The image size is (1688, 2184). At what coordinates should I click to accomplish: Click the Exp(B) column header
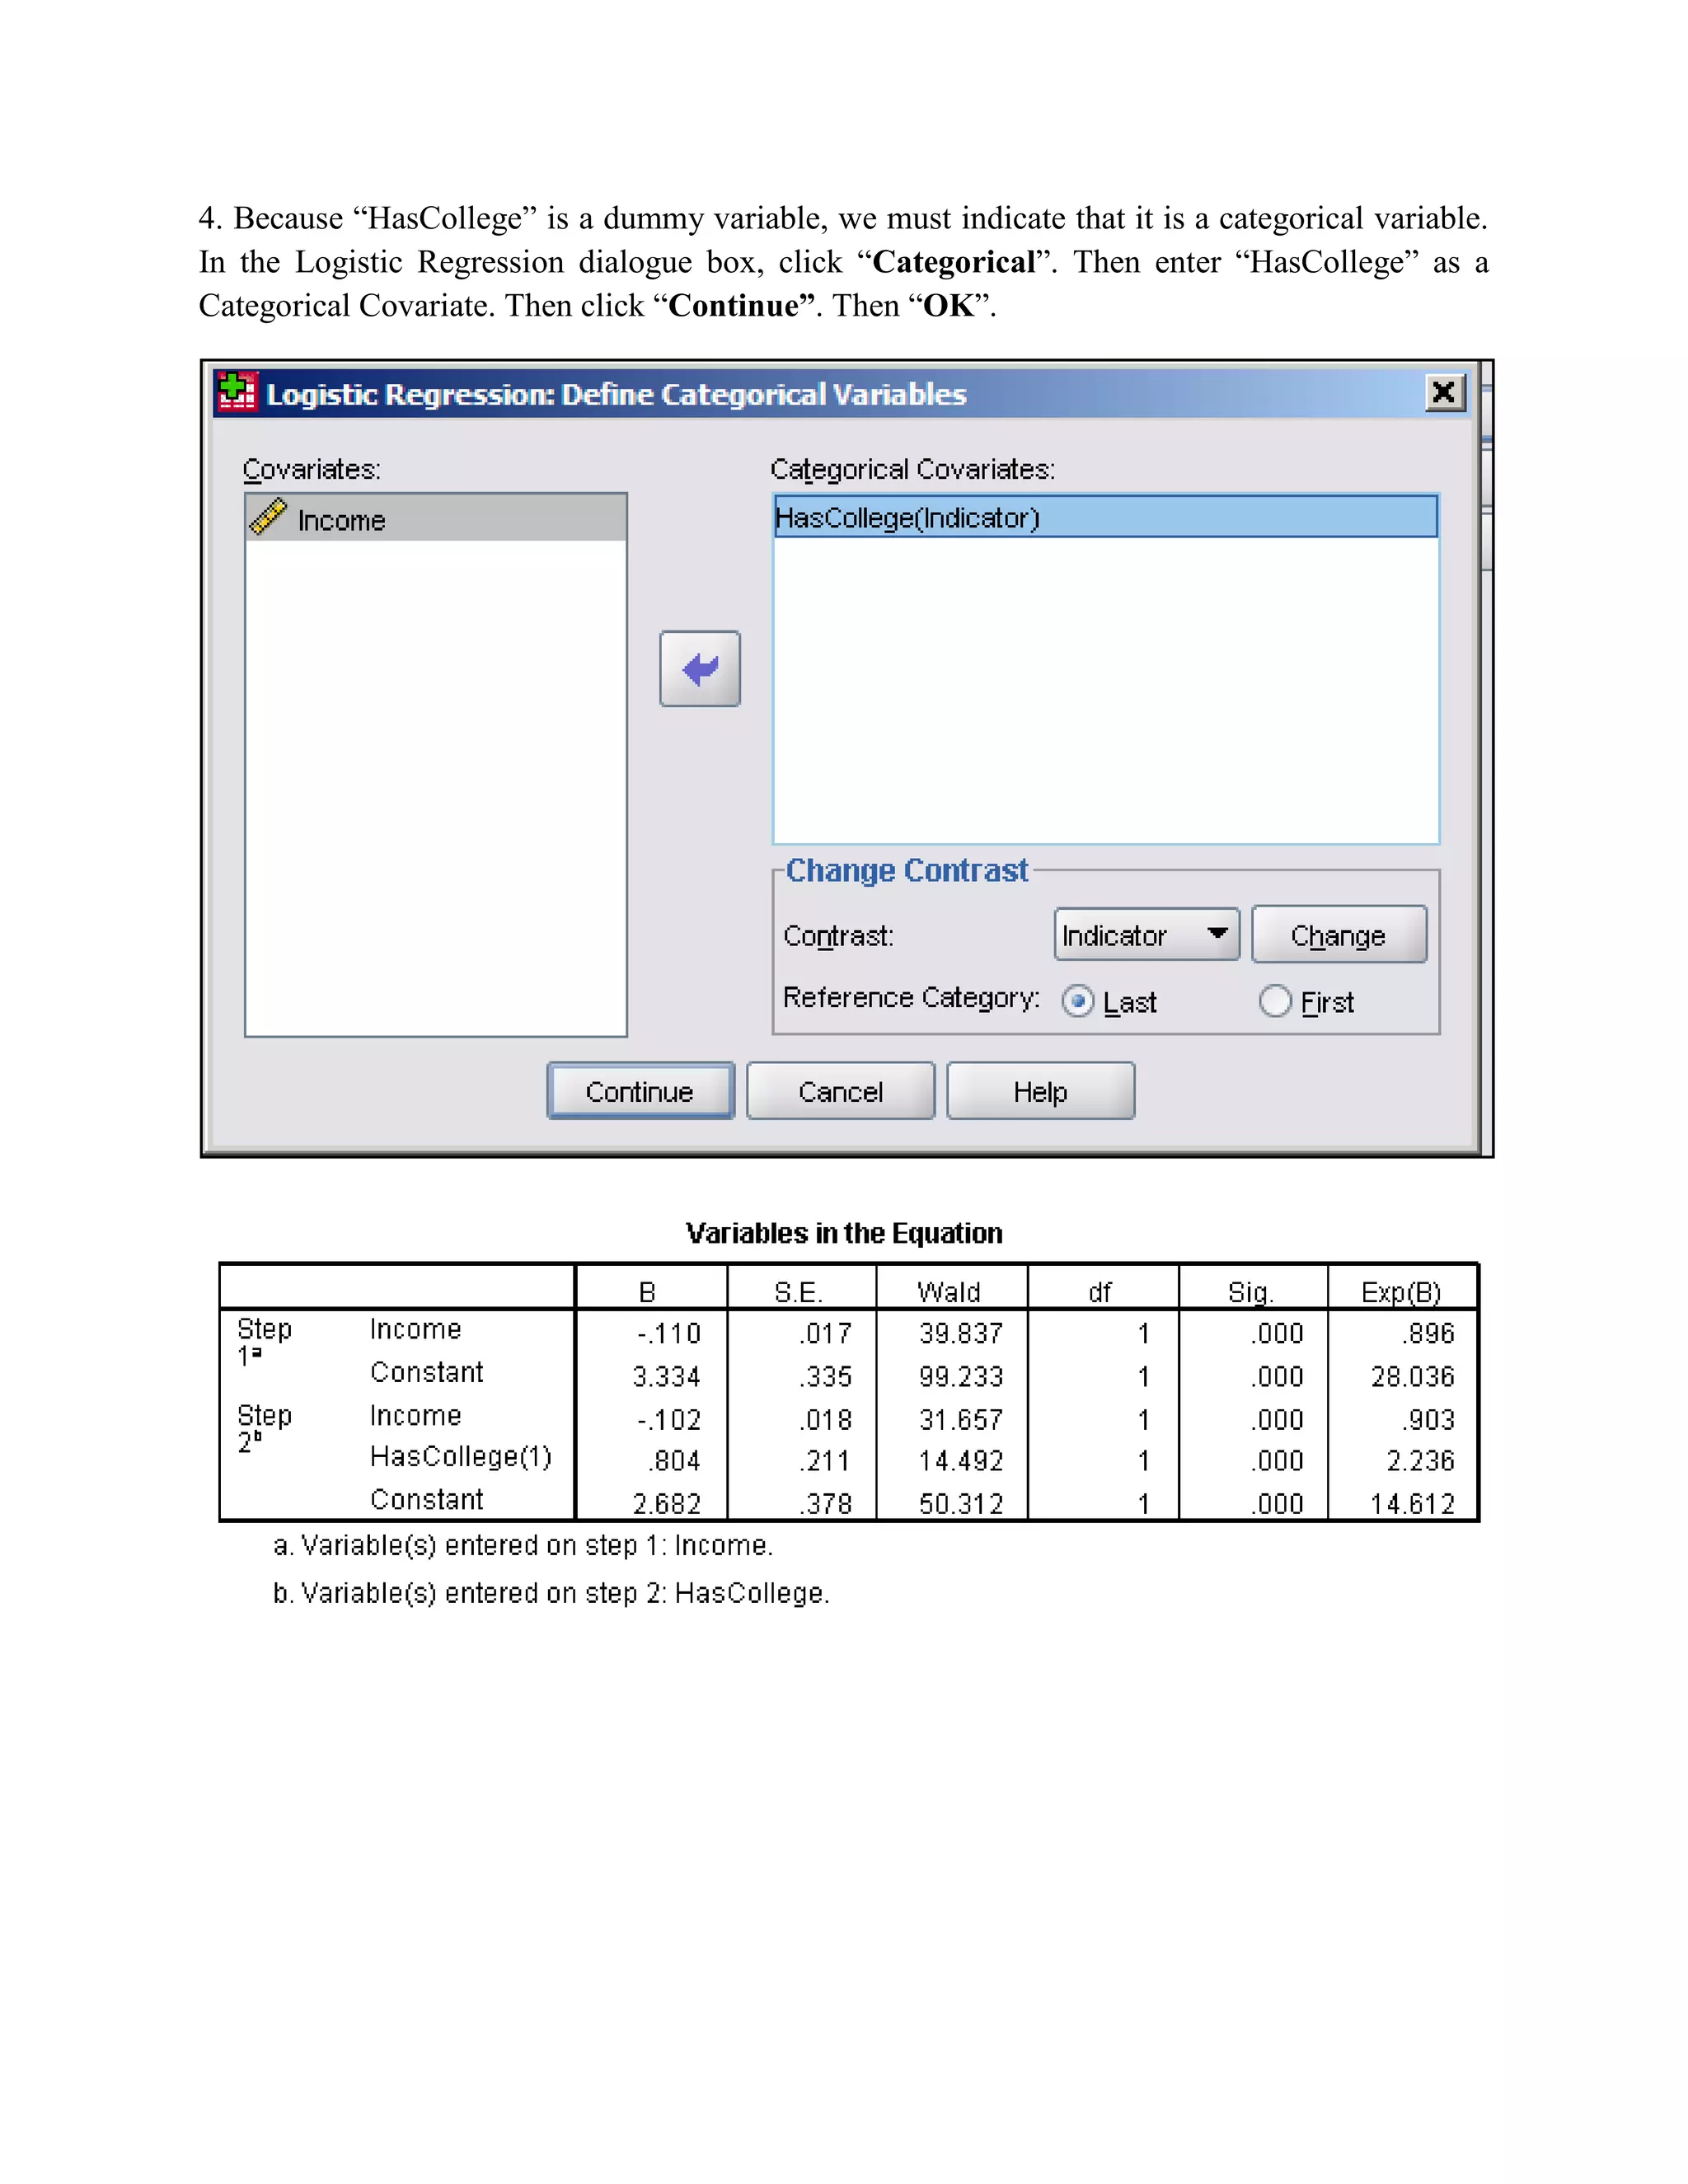(1401, 1292)
